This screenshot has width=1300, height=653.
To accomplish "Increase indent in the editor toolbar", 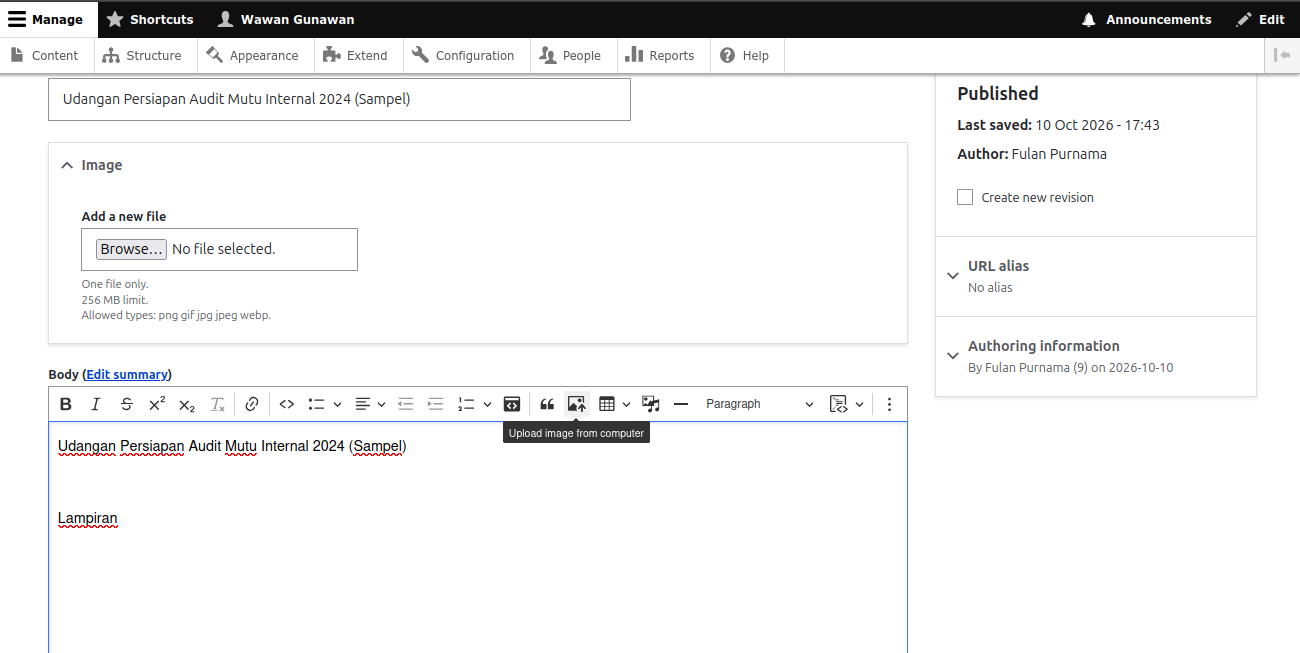I will (436, 404).
